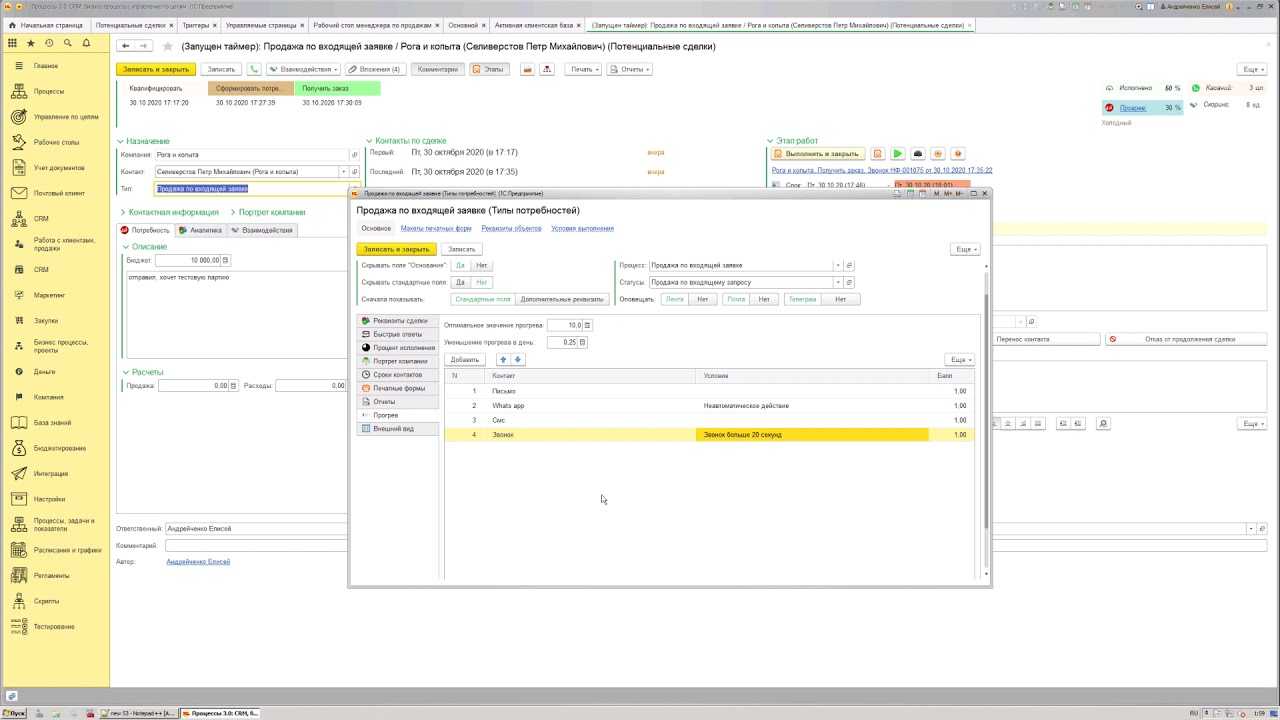Open Макеты печатных форм link
Screen dimensions: 1280x720
(436, 228)
